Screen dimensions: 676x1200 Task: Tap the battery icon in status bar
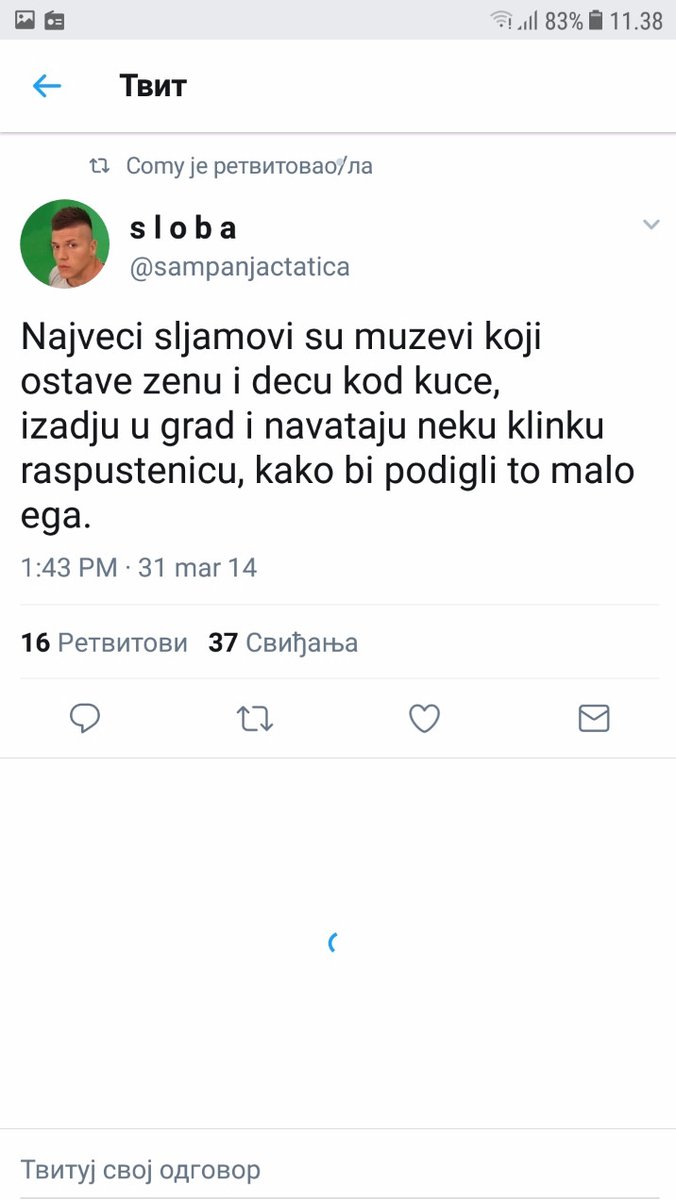click(597, 20)
